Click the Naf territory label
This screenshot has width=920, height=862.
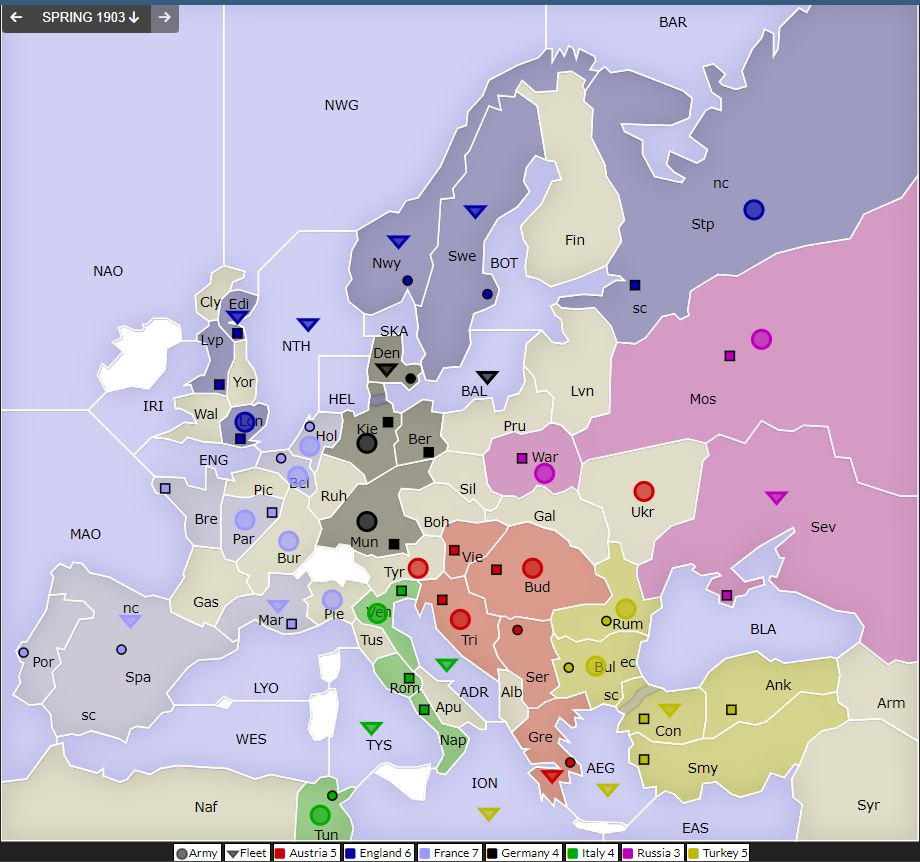pyautogui.click(x=206, y=807)
